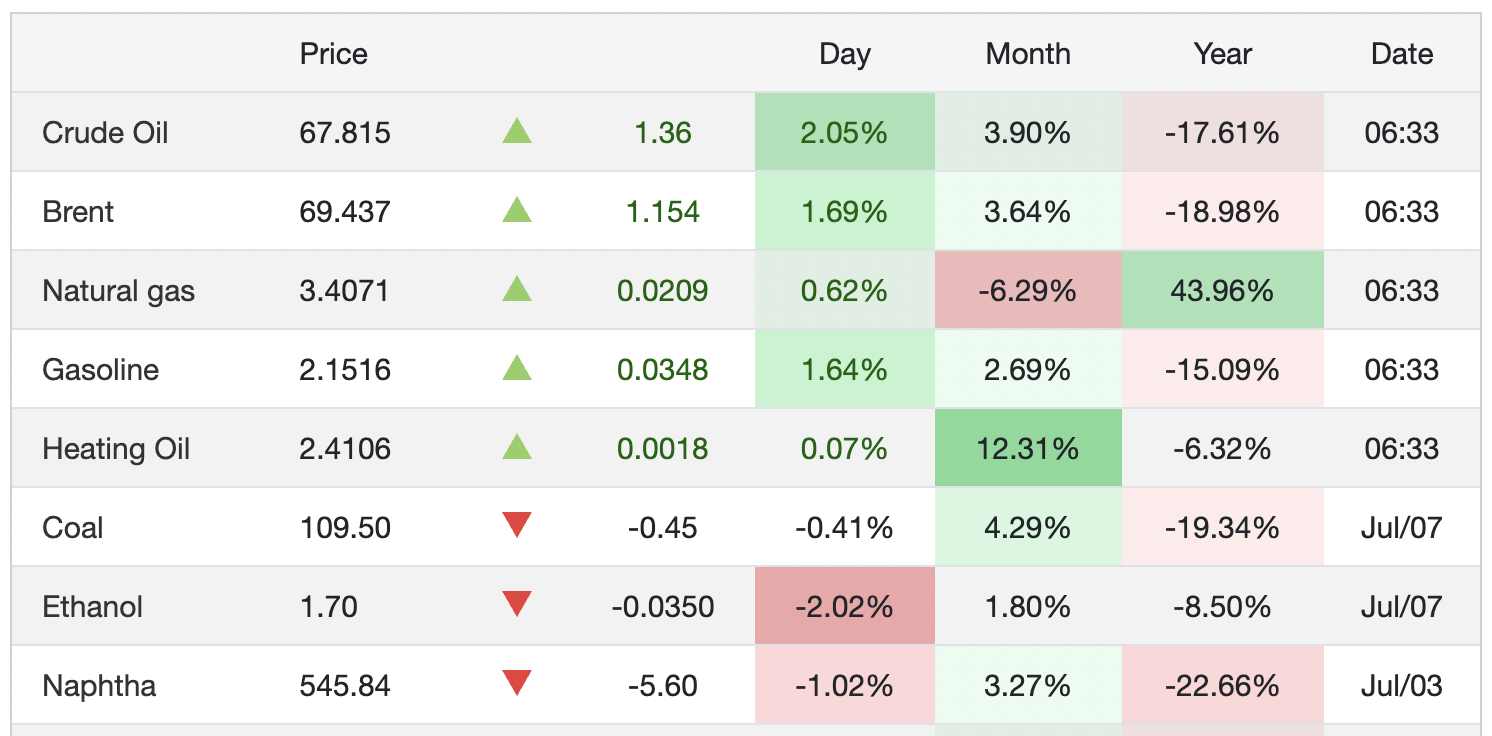Click the Coal red down arrow
This screenshot has width=1492, height=736.
click(x=517, y=525)
